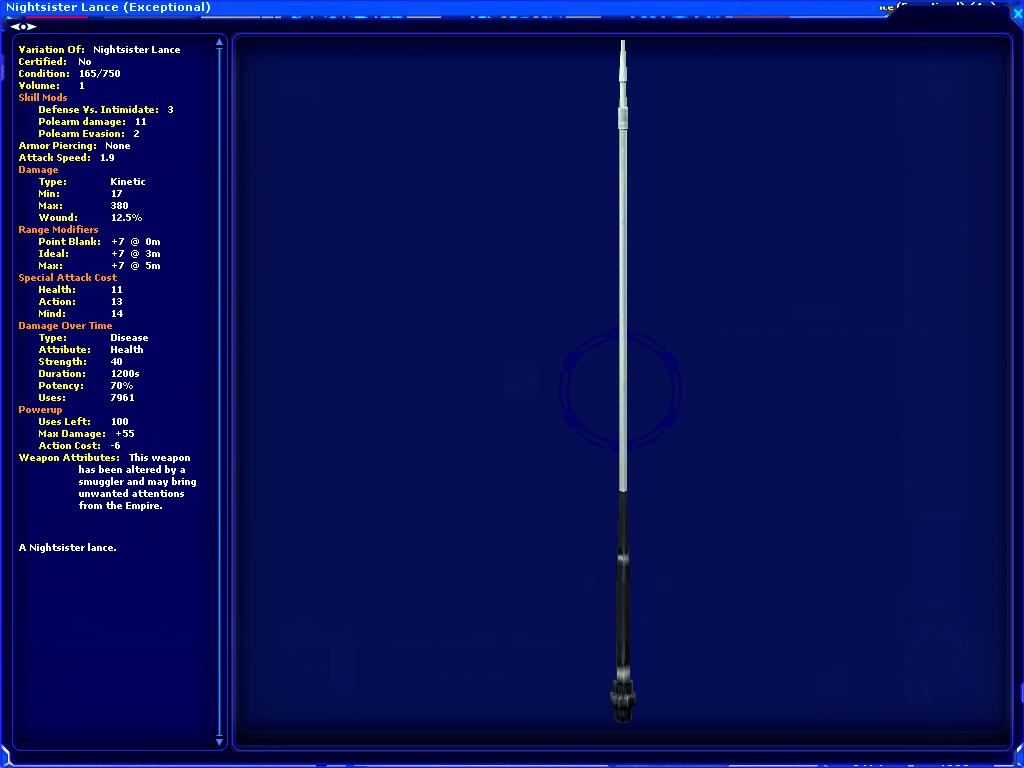Click the 'Potency: 70%' line
The width and height of the screenshot is (1024, 768).
point(86,385)
